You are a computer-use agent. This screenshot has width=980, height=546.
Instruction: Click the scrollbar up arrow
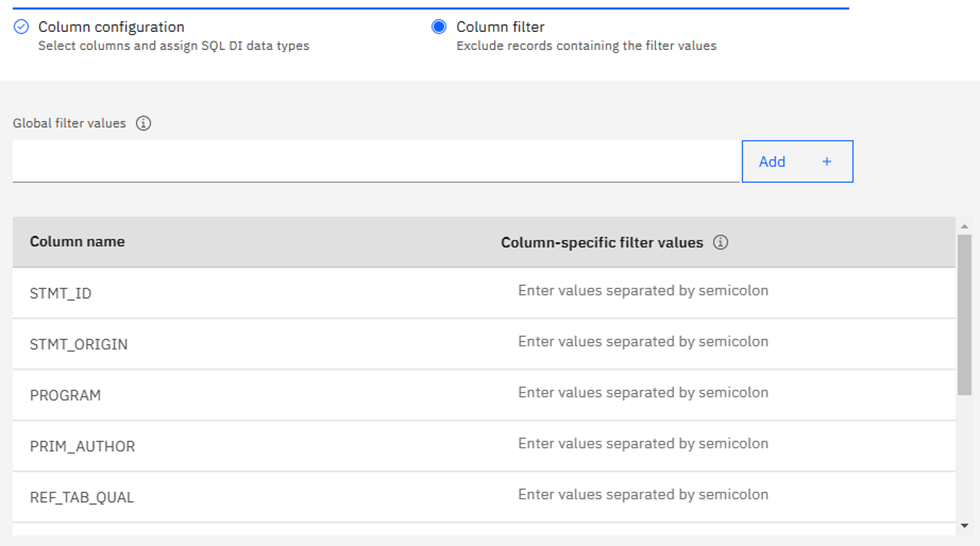964,225
